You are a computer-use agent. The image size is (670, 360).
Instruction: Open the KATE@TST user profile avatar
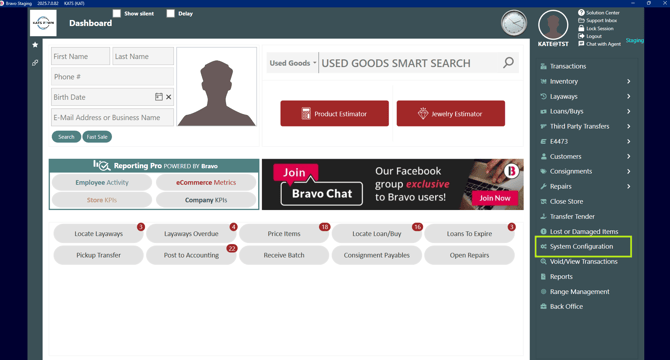coord(553,25)
